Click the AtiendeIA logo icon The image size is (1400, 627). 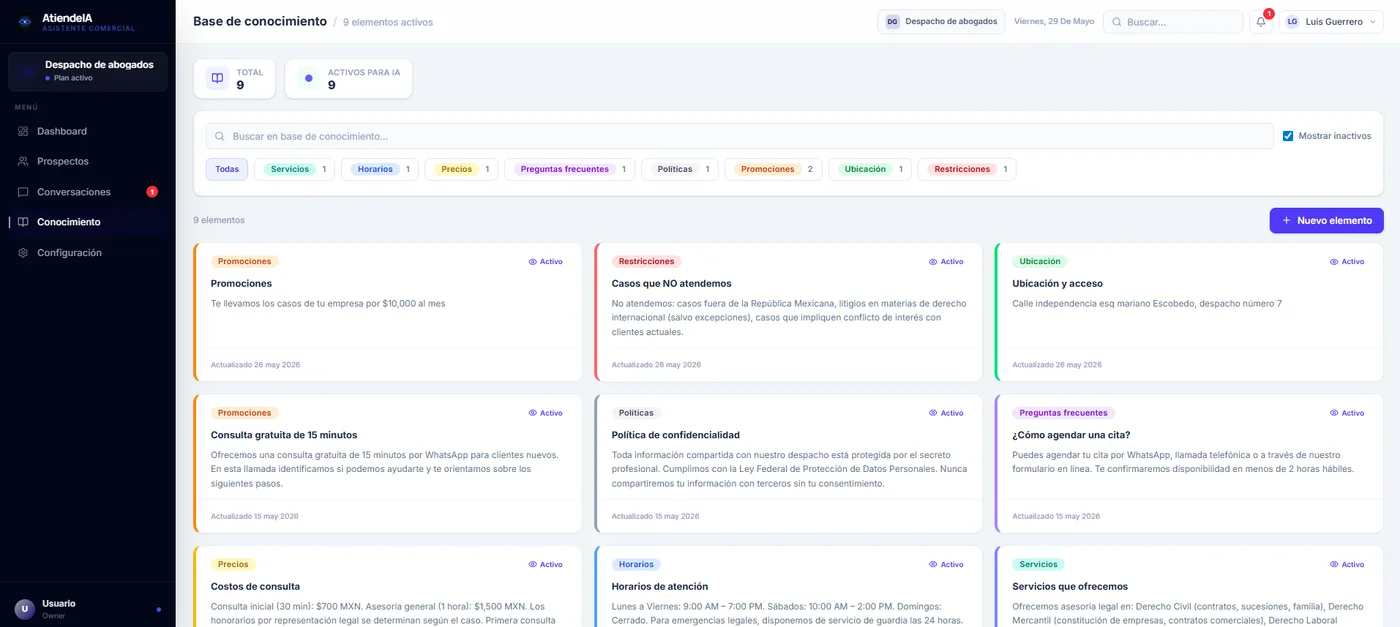(25, 22)
